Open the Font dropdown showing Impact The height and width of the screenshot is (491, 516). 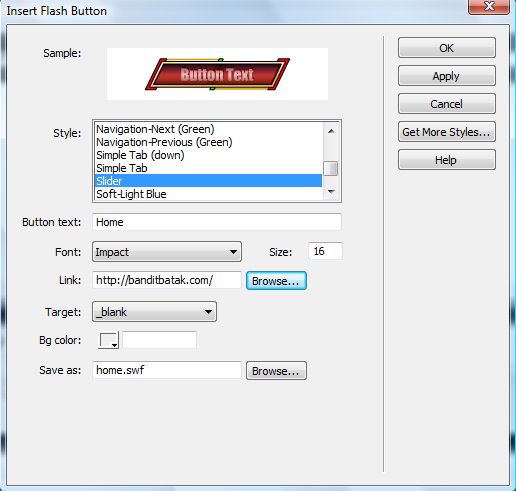[167, 252]
